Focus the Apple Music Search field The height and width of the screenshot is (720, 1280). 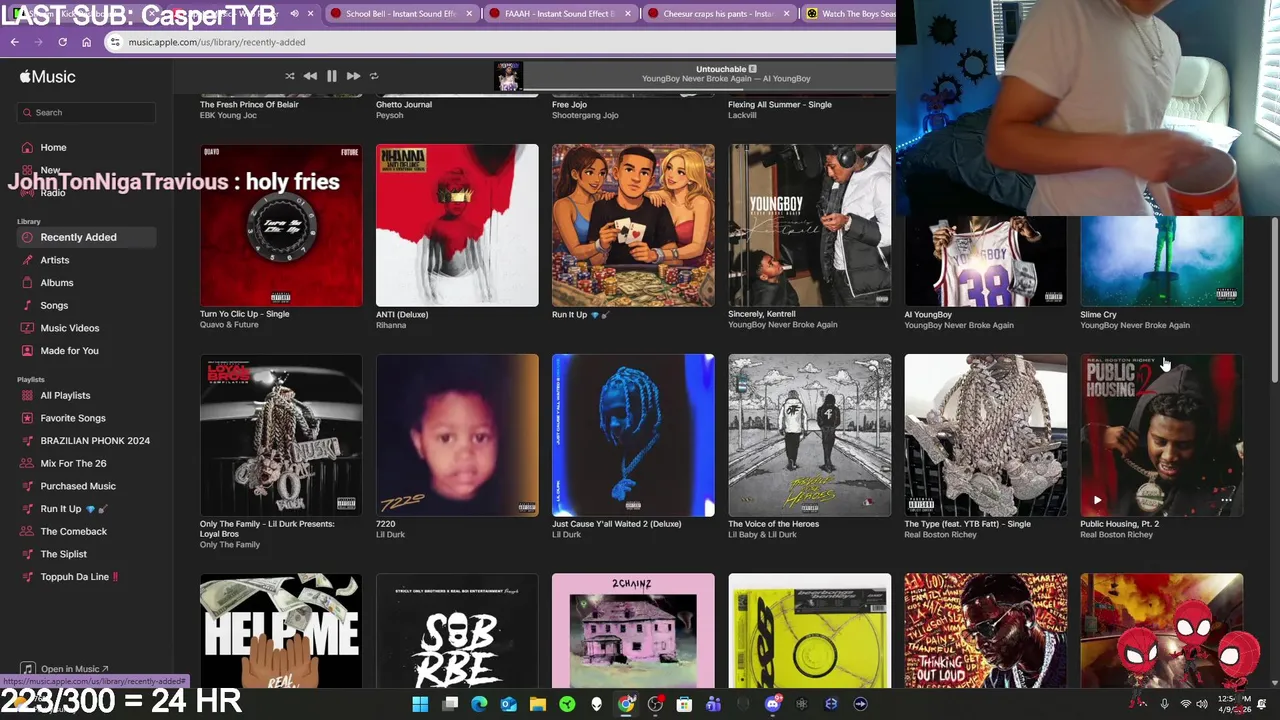pos(87,112)
